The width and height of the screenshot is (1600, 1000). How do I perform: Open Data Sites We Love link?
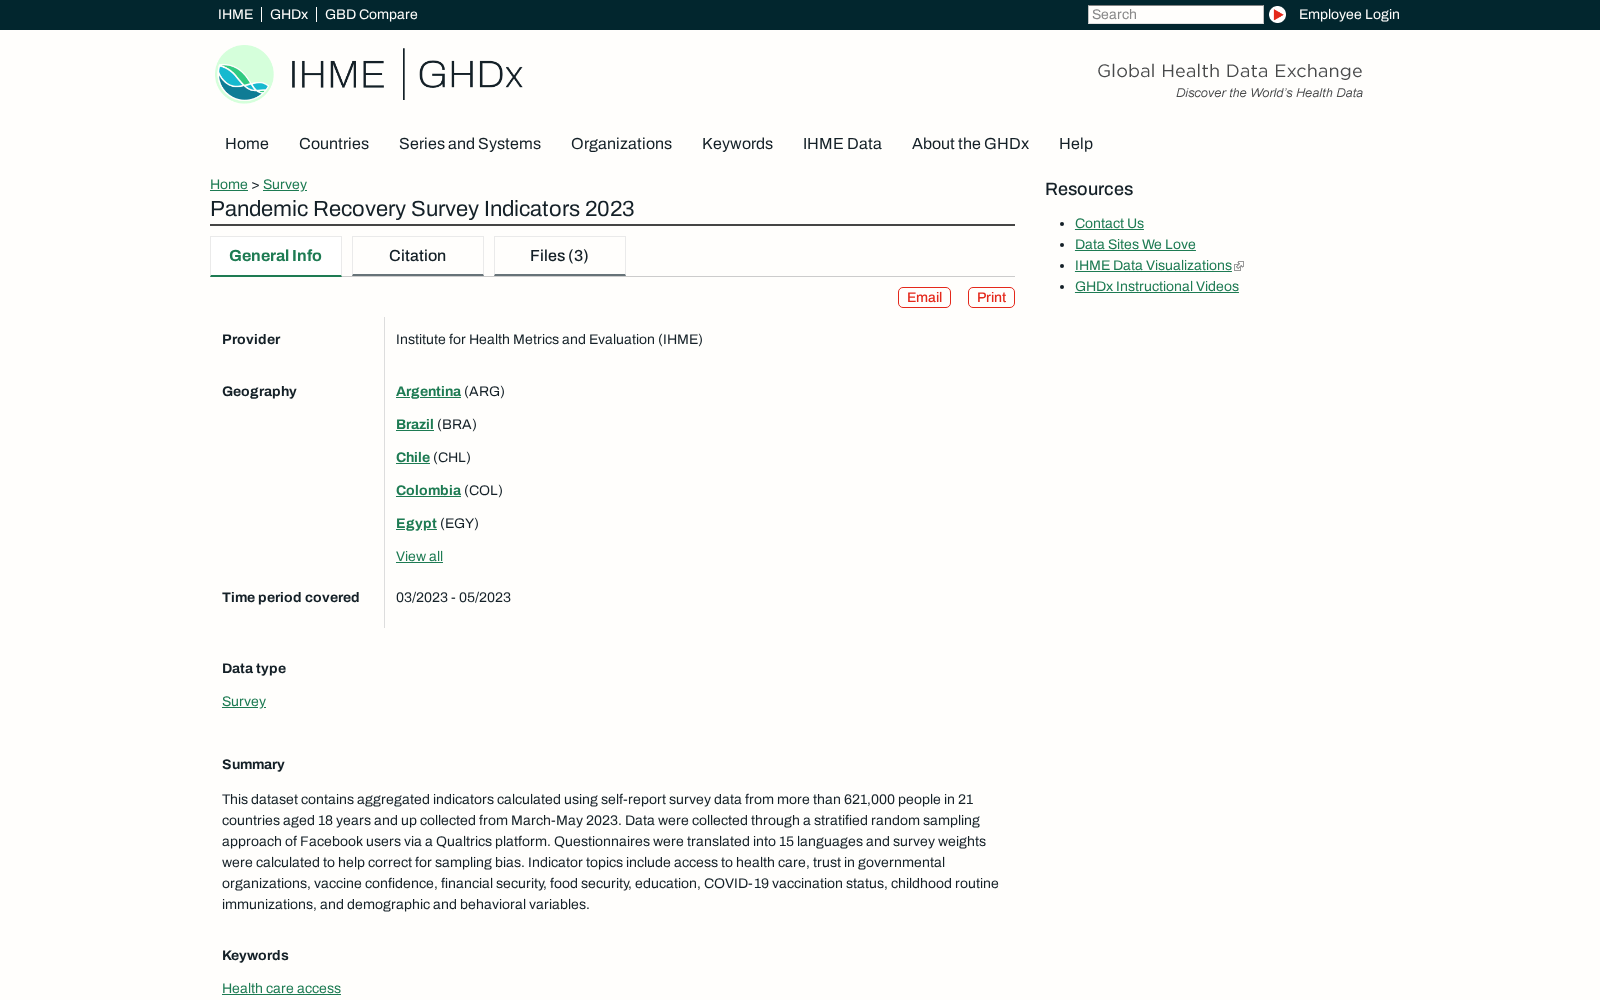coord(1135,245)
